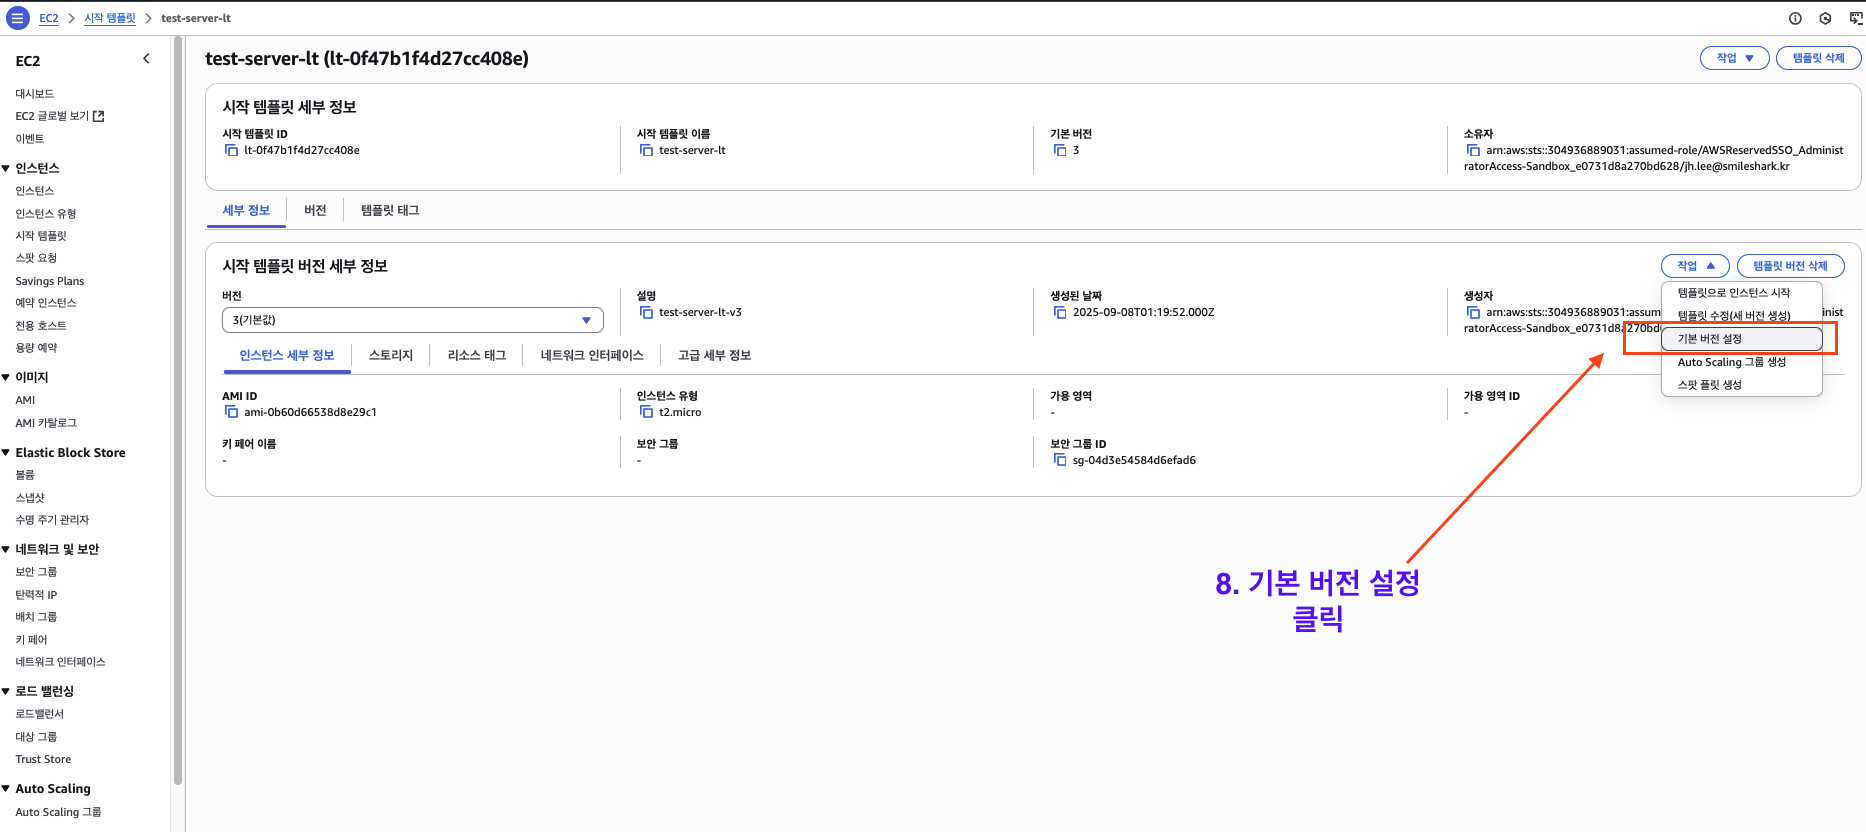
Task: Copy the security group ID sg-04d3e54584d6efad6
Action: pyautogui.click(x=1060, y=460)
